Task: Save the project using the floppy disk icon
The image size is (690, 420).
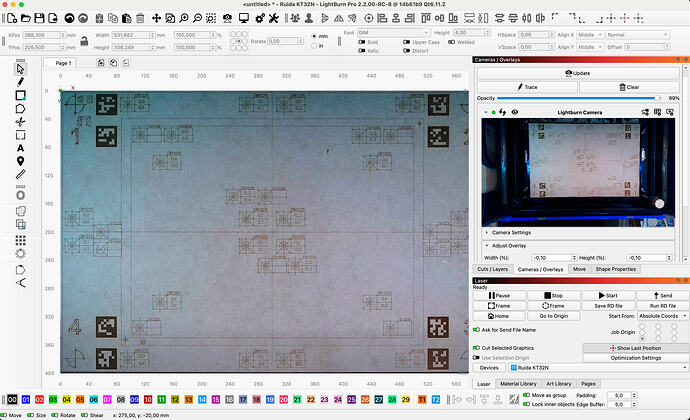Action: [39, 18]
